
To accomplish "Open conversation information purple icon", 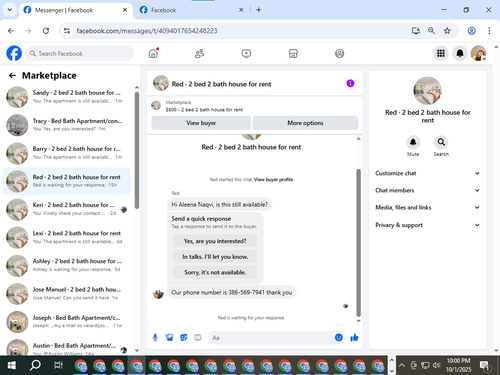I will pyautogui.click(x=350, y=83).
